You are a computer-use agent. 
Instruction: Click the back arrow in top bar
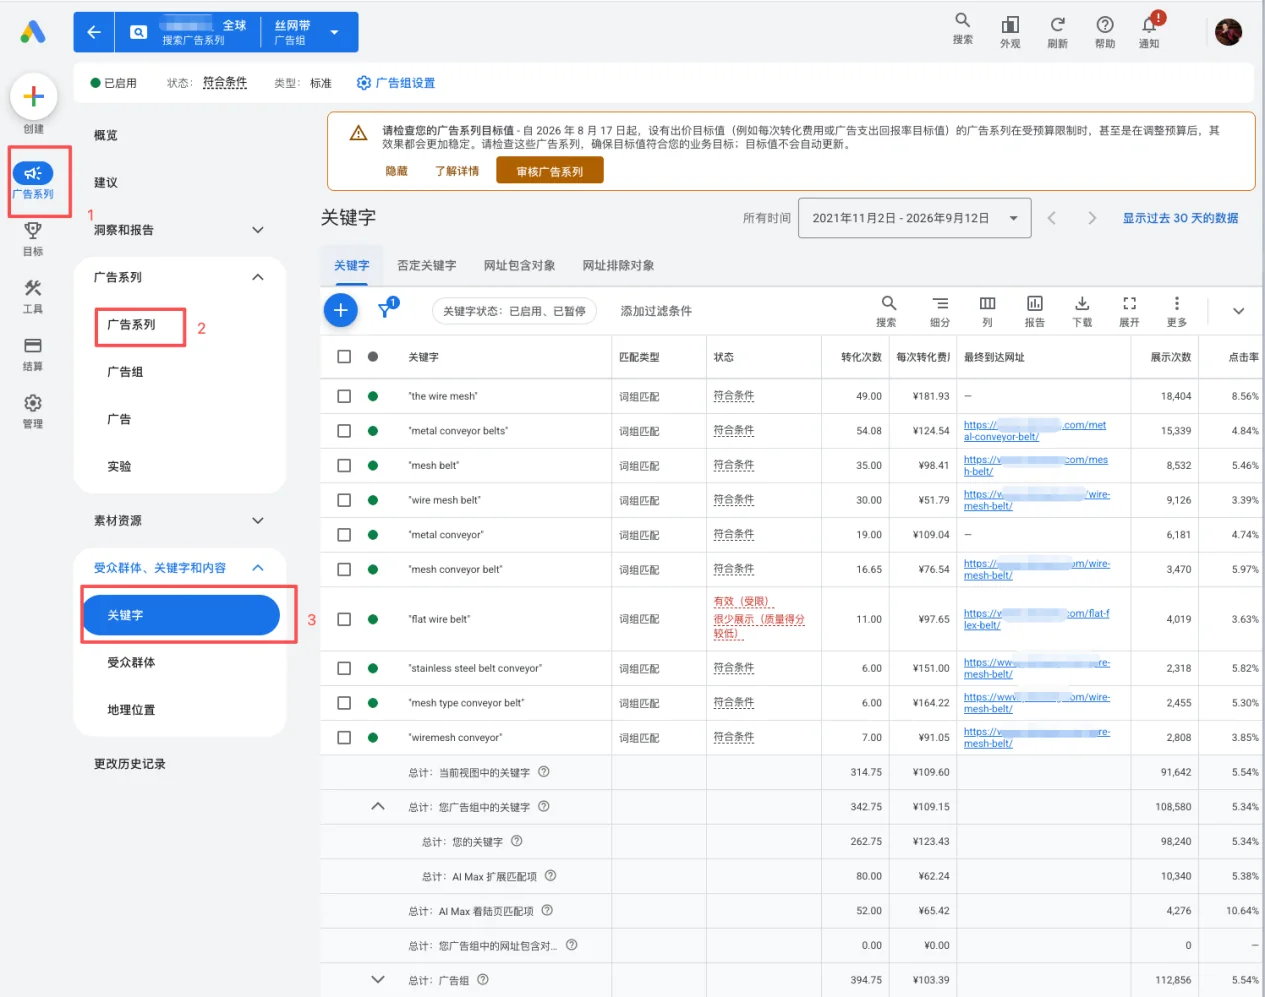coord(94,32)
